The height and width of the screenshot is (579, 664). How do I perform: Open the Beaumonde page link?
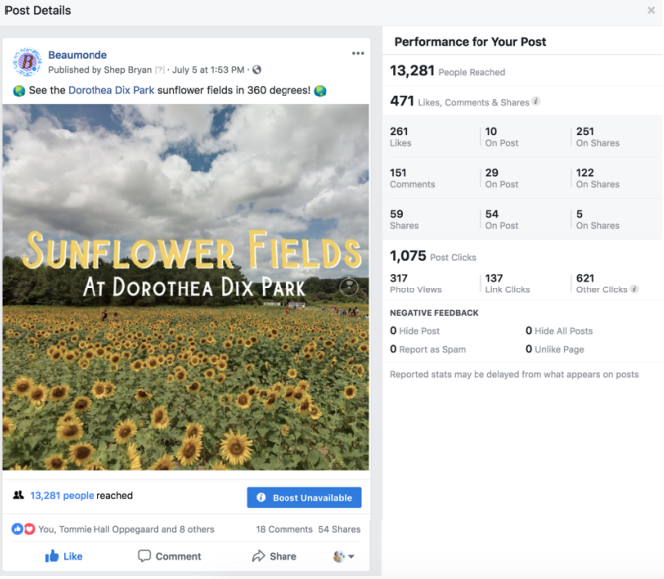pyautogui.click(x=77, y=55)
